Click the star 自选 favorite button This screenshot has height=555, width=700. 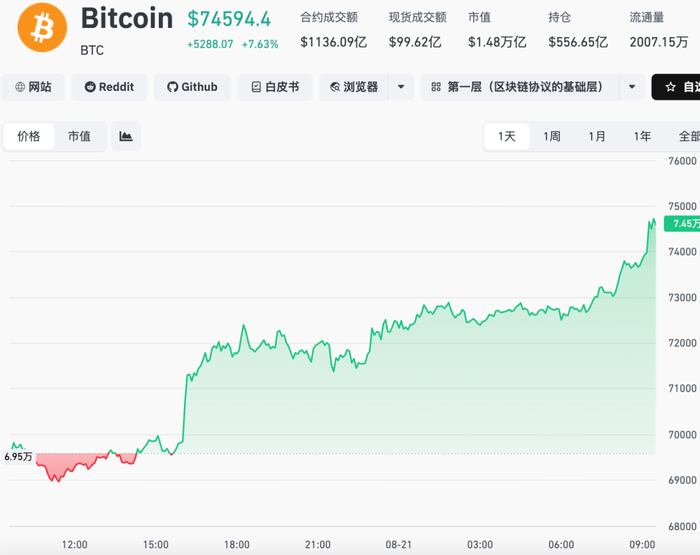click(x=676, y=87)
